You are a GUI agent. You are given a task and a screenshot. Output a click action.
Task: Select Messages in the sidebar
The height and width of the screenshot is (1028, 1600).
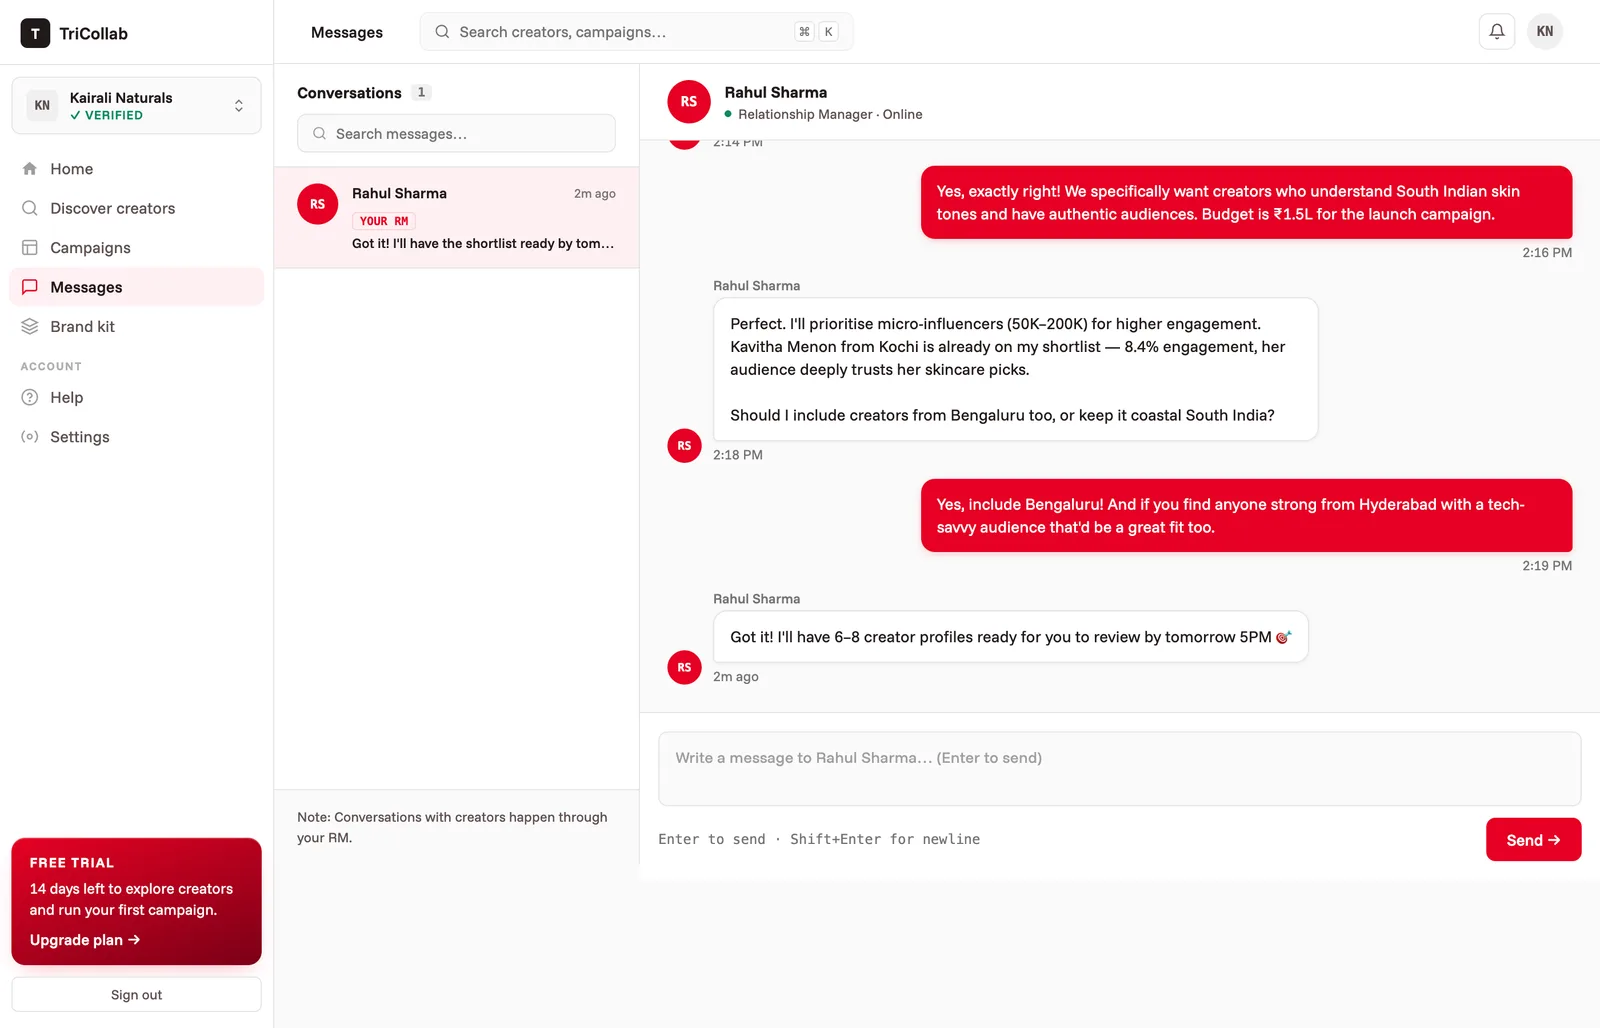pos(136,287)
